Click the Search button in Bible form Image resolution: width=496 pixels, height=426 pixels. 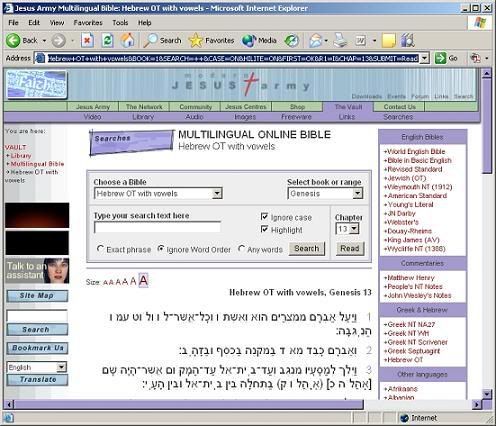[x=307, y=249]
